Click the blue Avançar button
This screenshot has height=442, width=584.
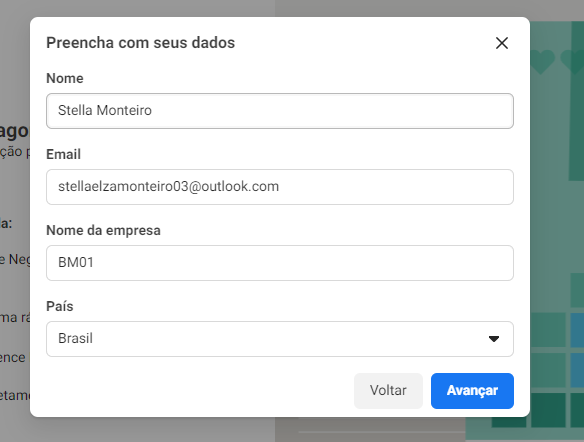(x=472, y=391)
